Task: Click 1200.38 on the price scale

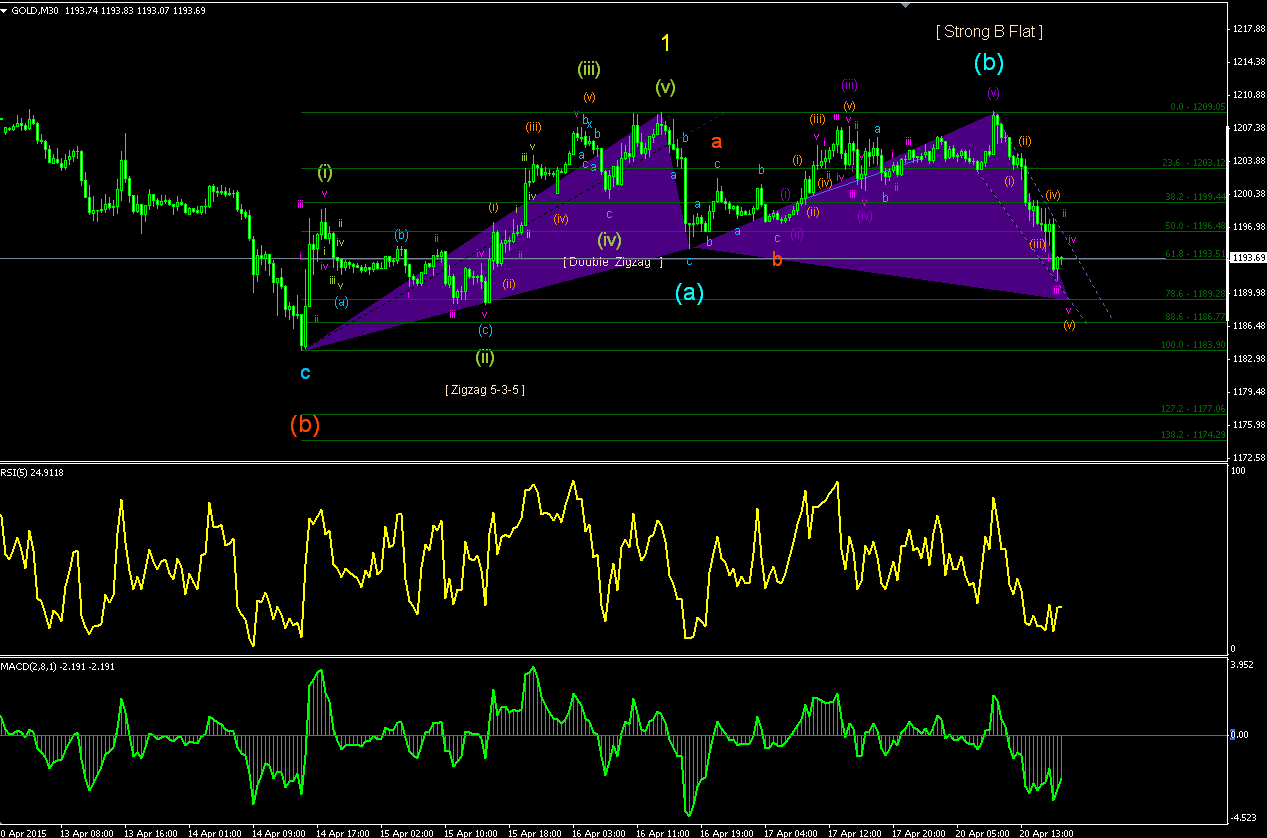Action: click(1247, 194)
